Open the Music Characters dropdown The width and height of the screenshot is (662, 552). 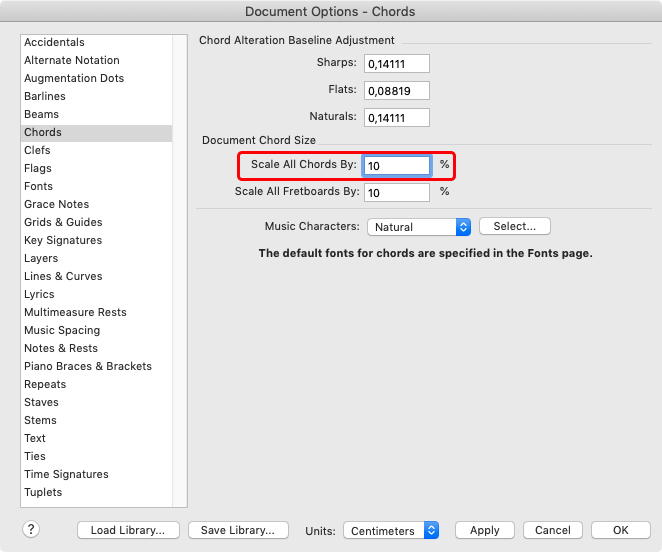(x=418, y=227)
